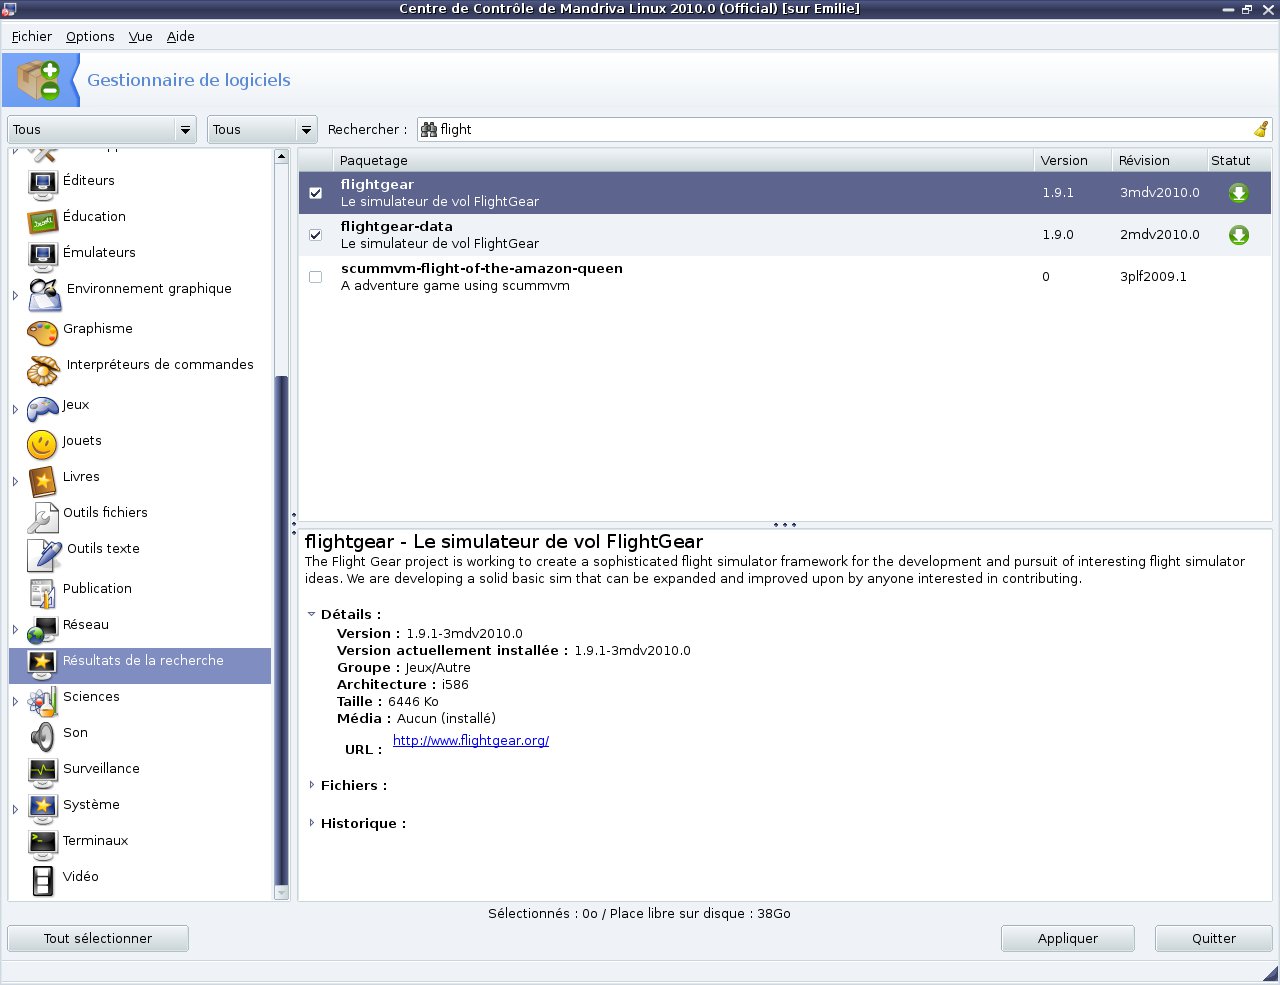Screen dimensions: 1280x985
Task: Uncheck the flightgear-data package checkbox
Action: [316, 235]
